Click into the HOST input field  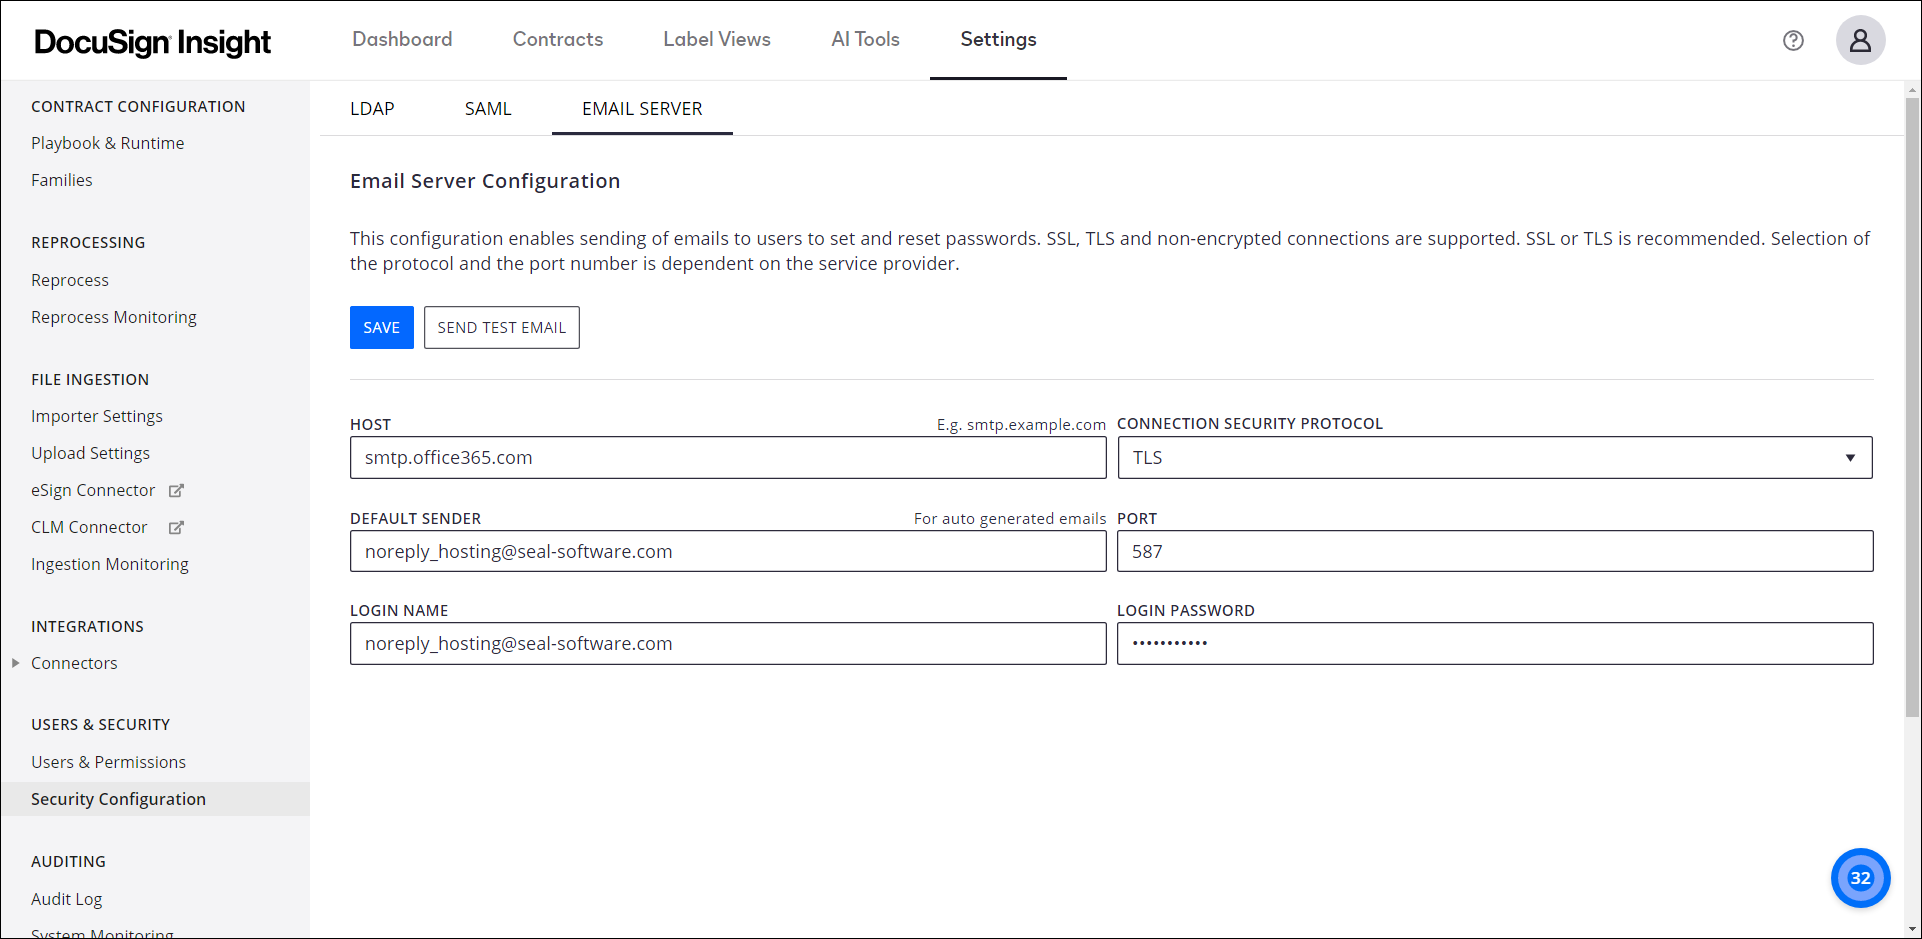click(728, 458)
